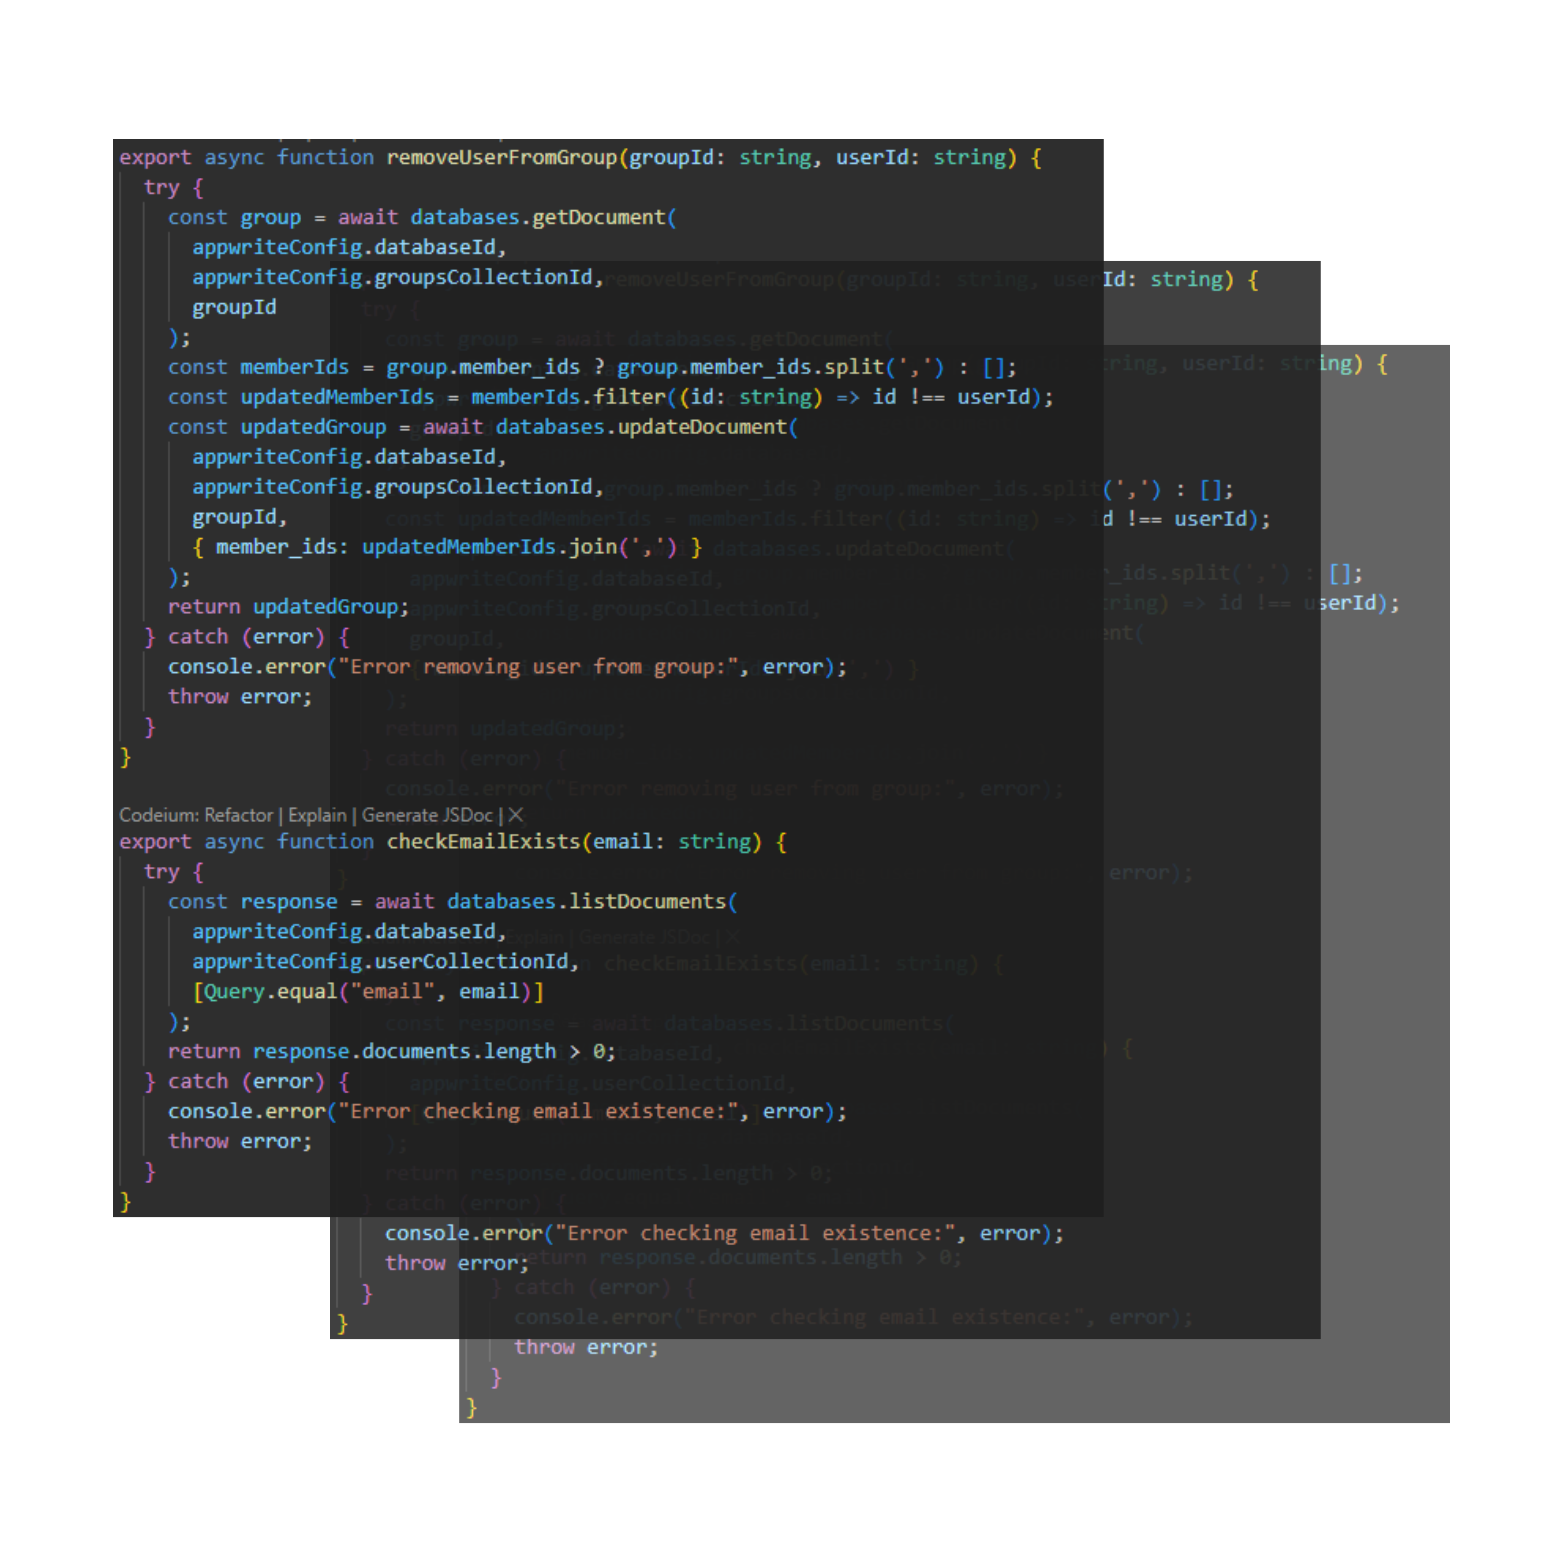Click the Generate JSDoc code lens
This screenshot has width=1563, height=1563.
(x=427, y=815)
